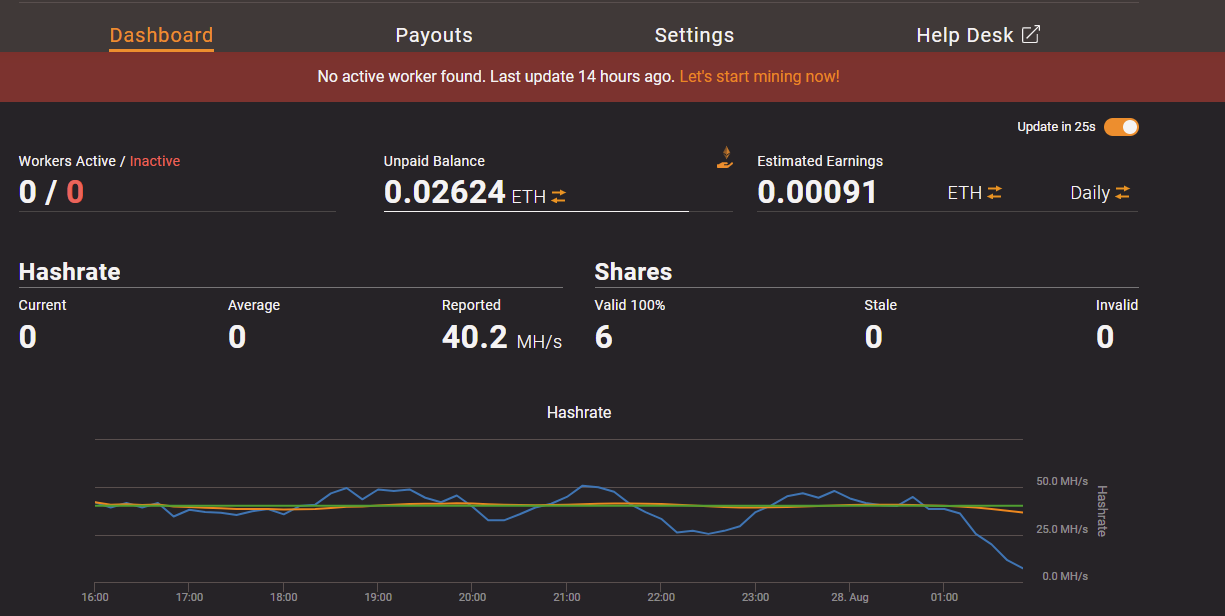Click the payout hand icon above Unpaid Balance
The image size is (1225, 616).
pyautogui.click(x=725, y=157)
